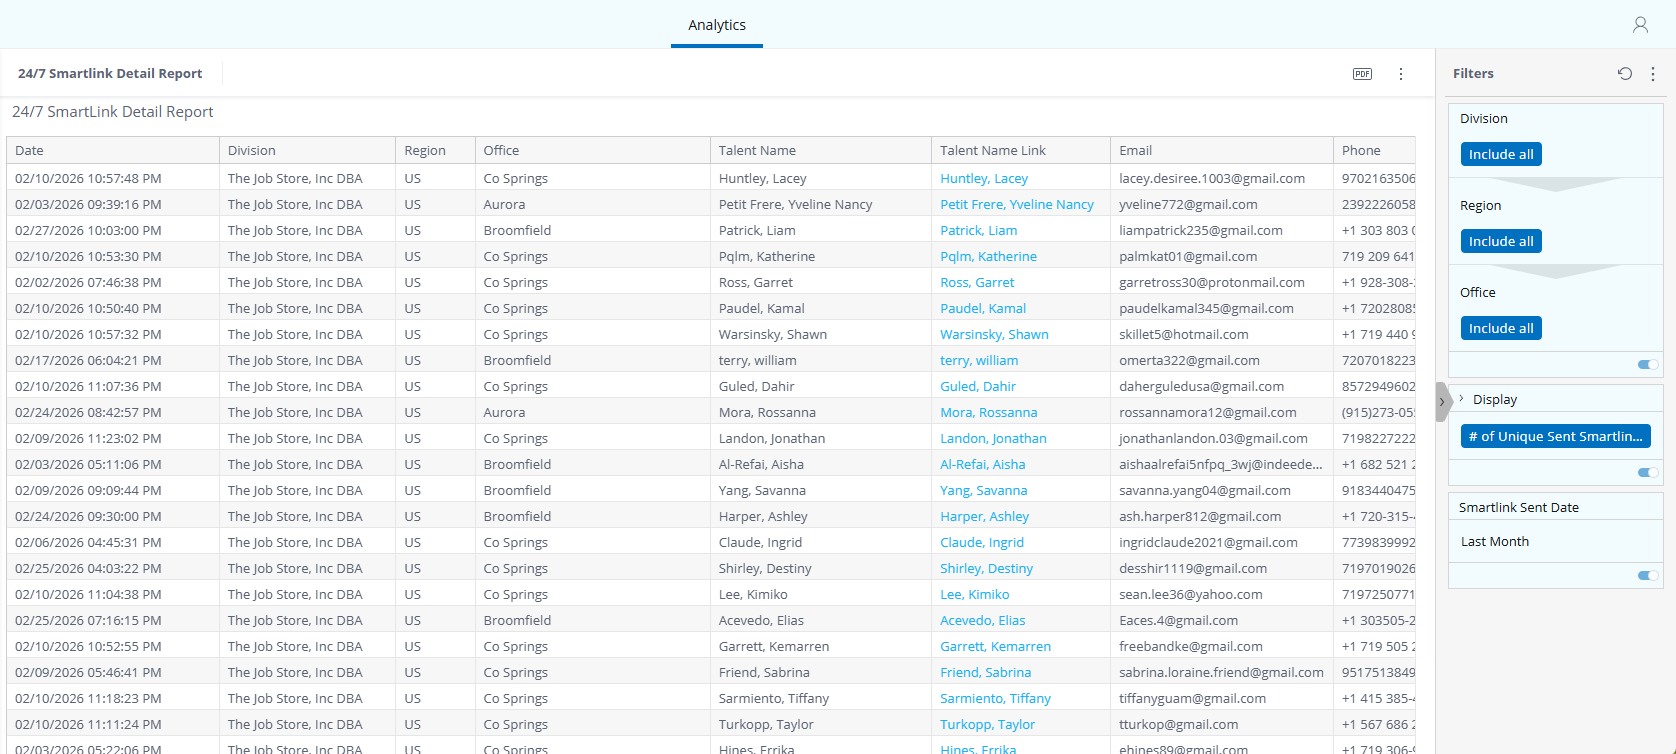Open Petit Frere, Yveline Nancy link

pyautogui.click(x=1017, y=204)
